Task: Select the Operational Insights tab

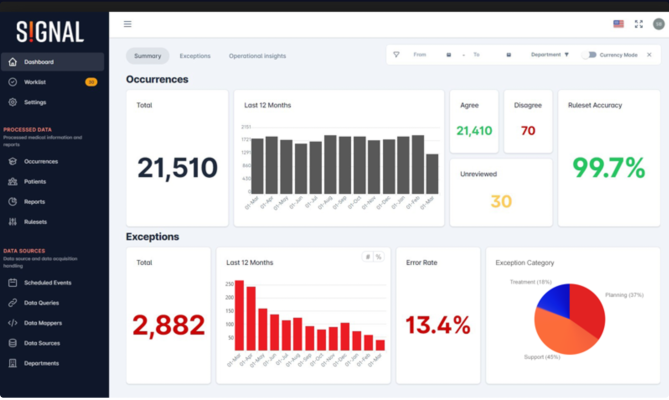Action: click(x=257, y=56)
